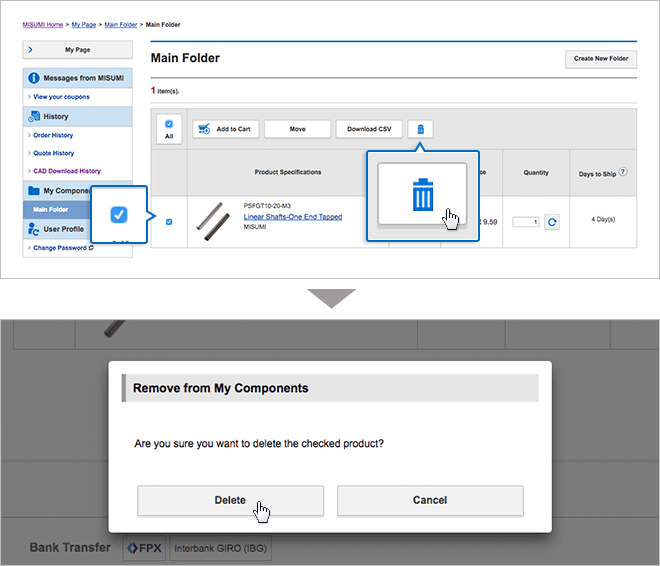Viewport: 660px width, 566px height.
Task: Click the small trash icon in toolbar
Action: [x=421, y=129]
